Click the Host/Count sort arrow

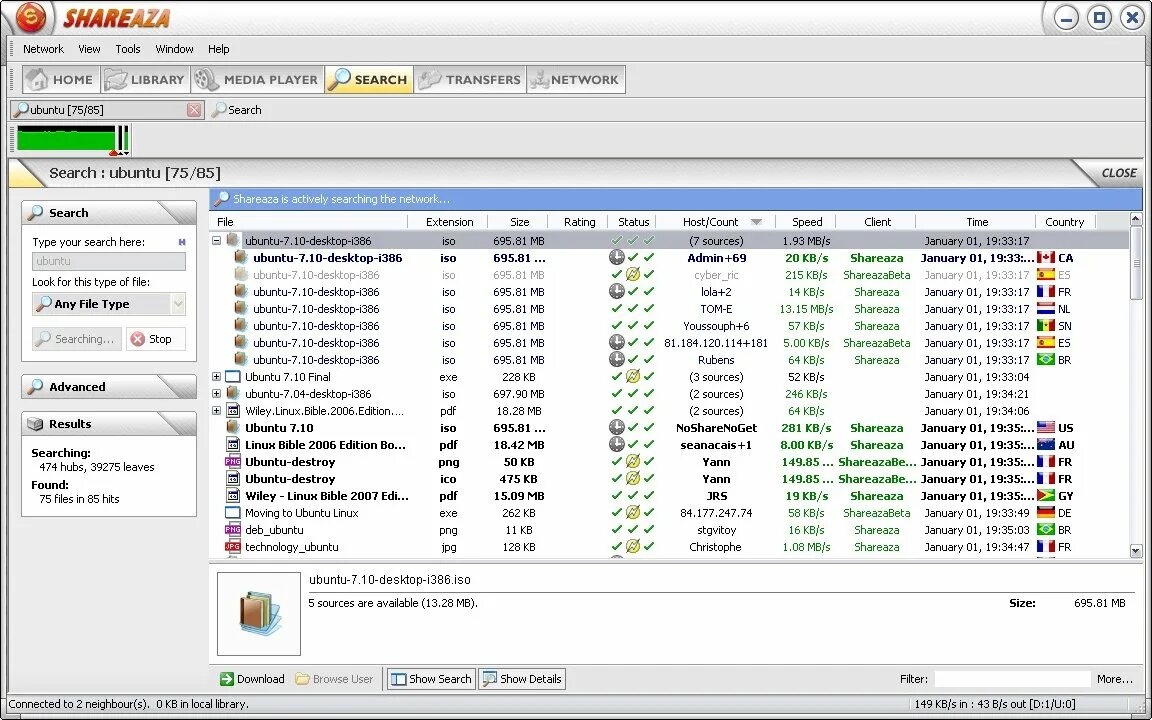tap(756, 222)
